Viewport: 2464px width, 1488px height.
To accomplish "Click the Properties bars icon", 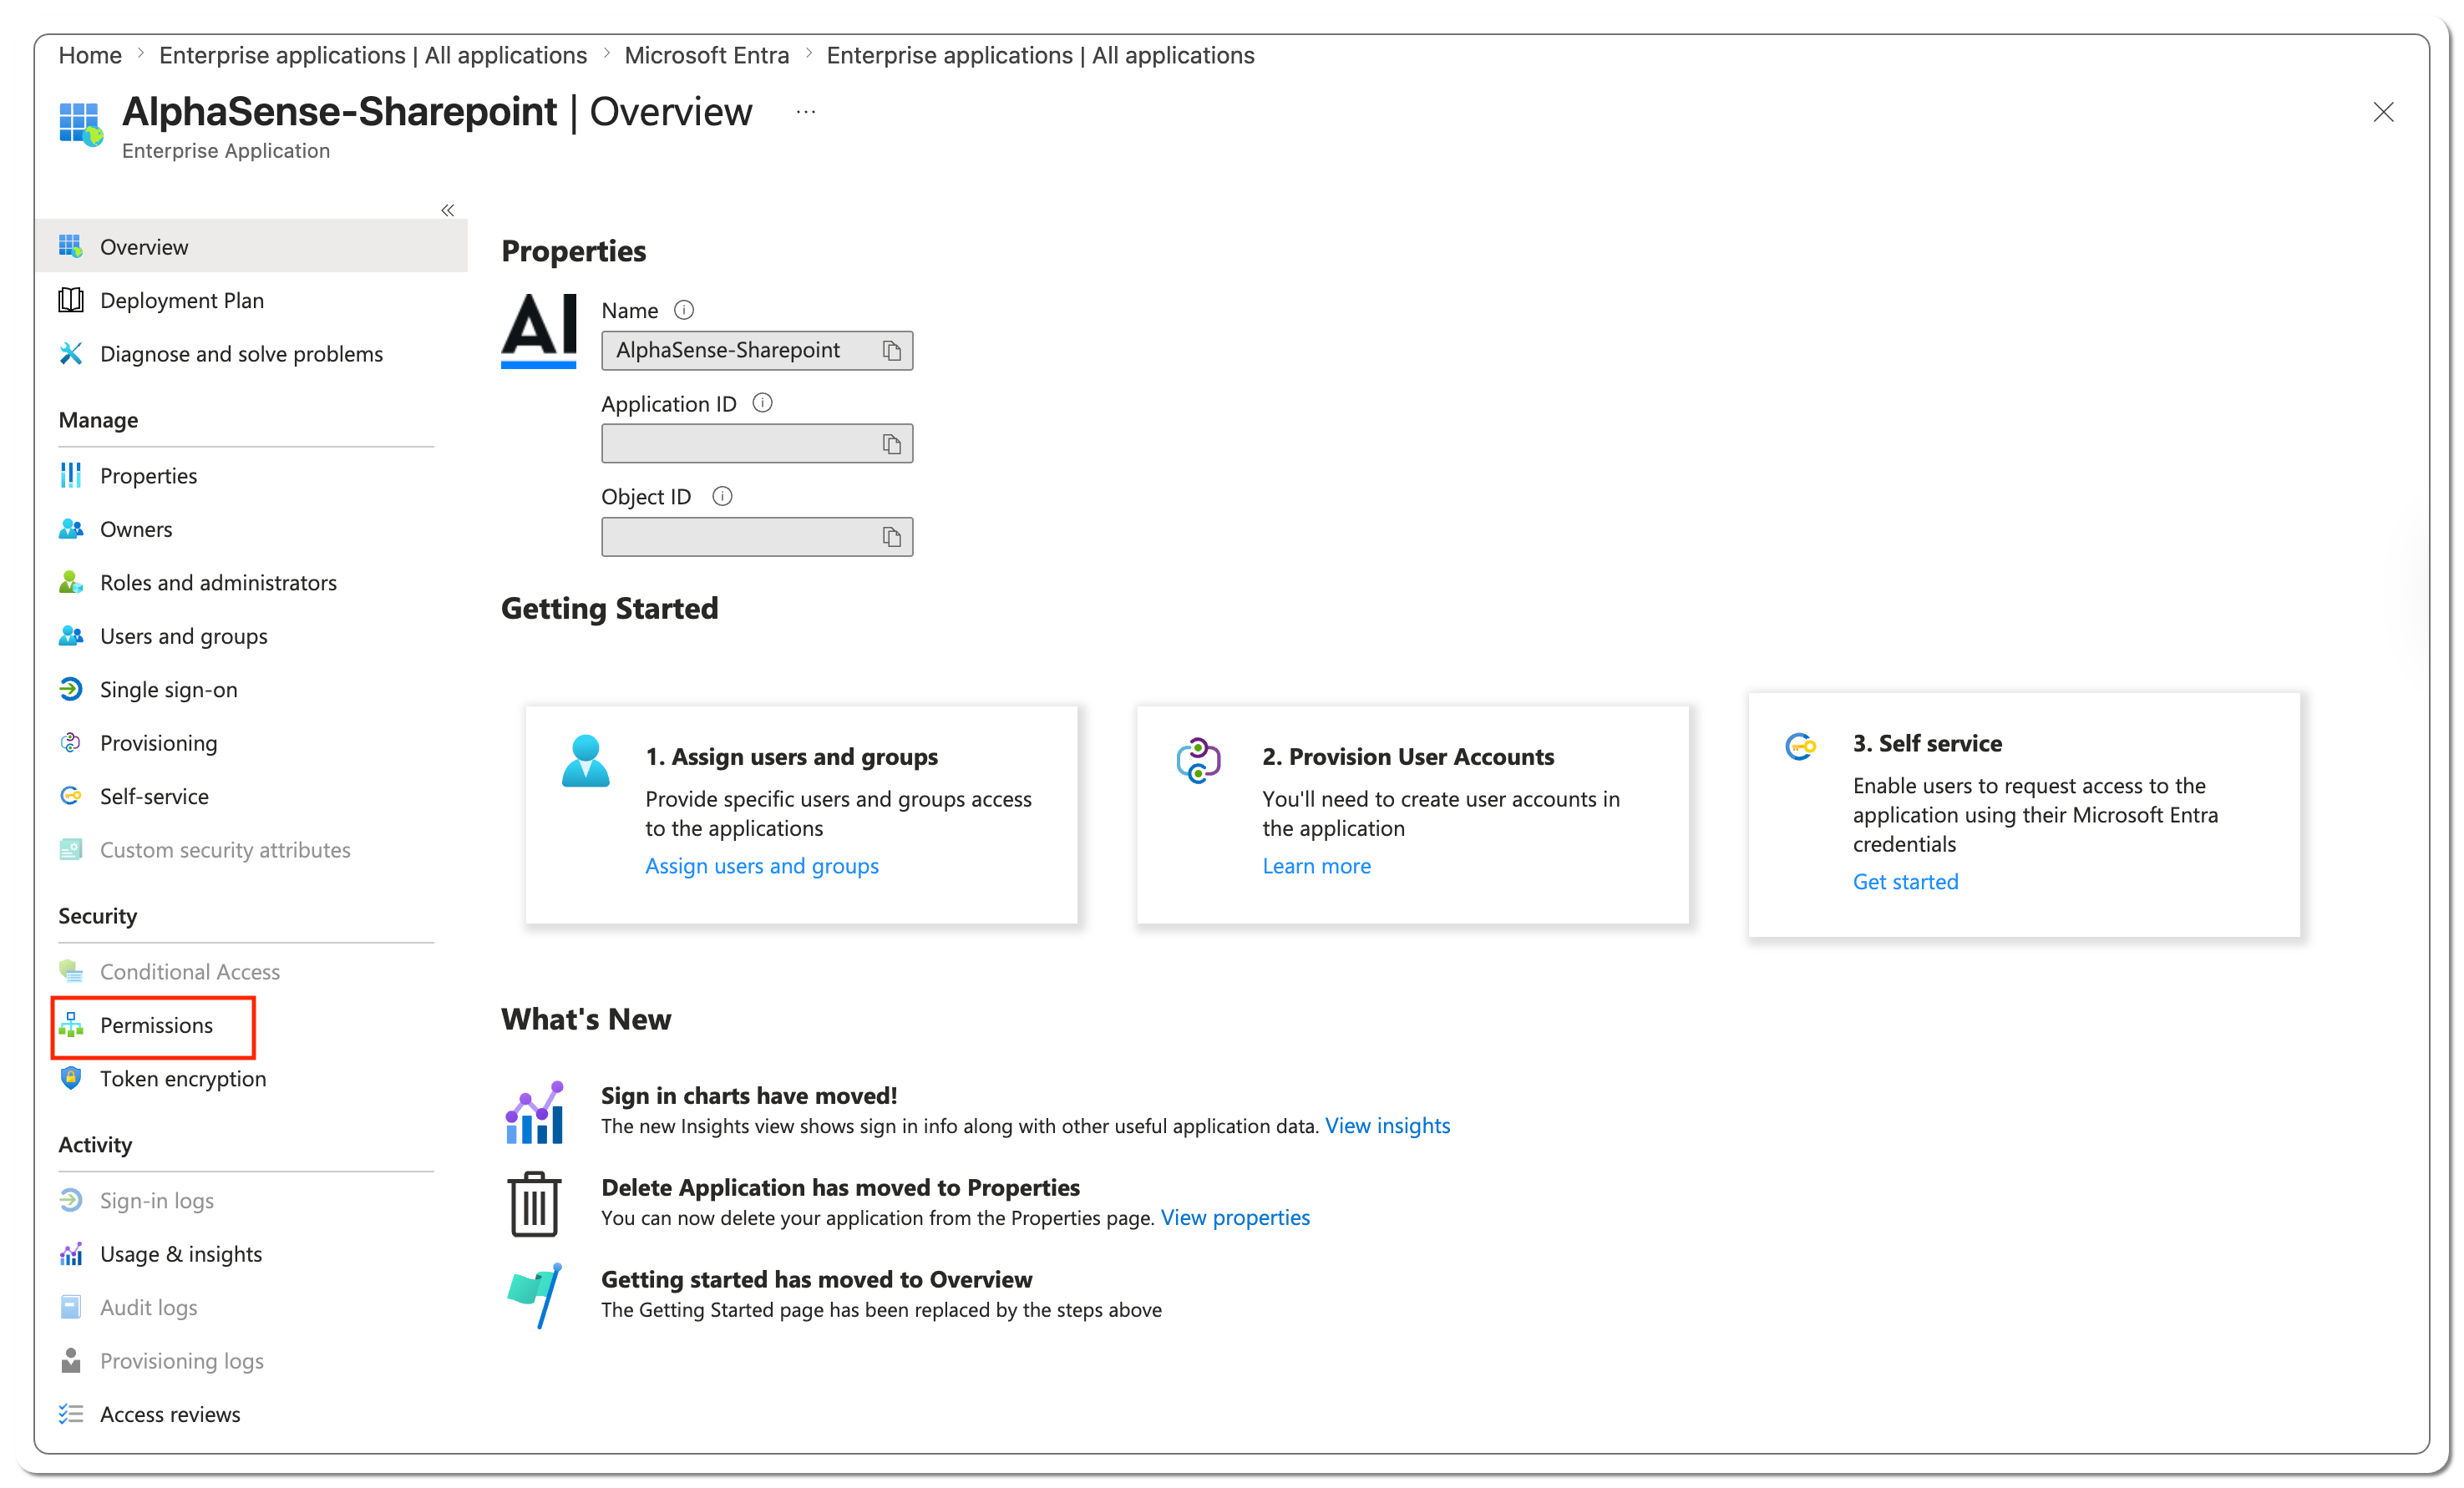I will 70,475.
